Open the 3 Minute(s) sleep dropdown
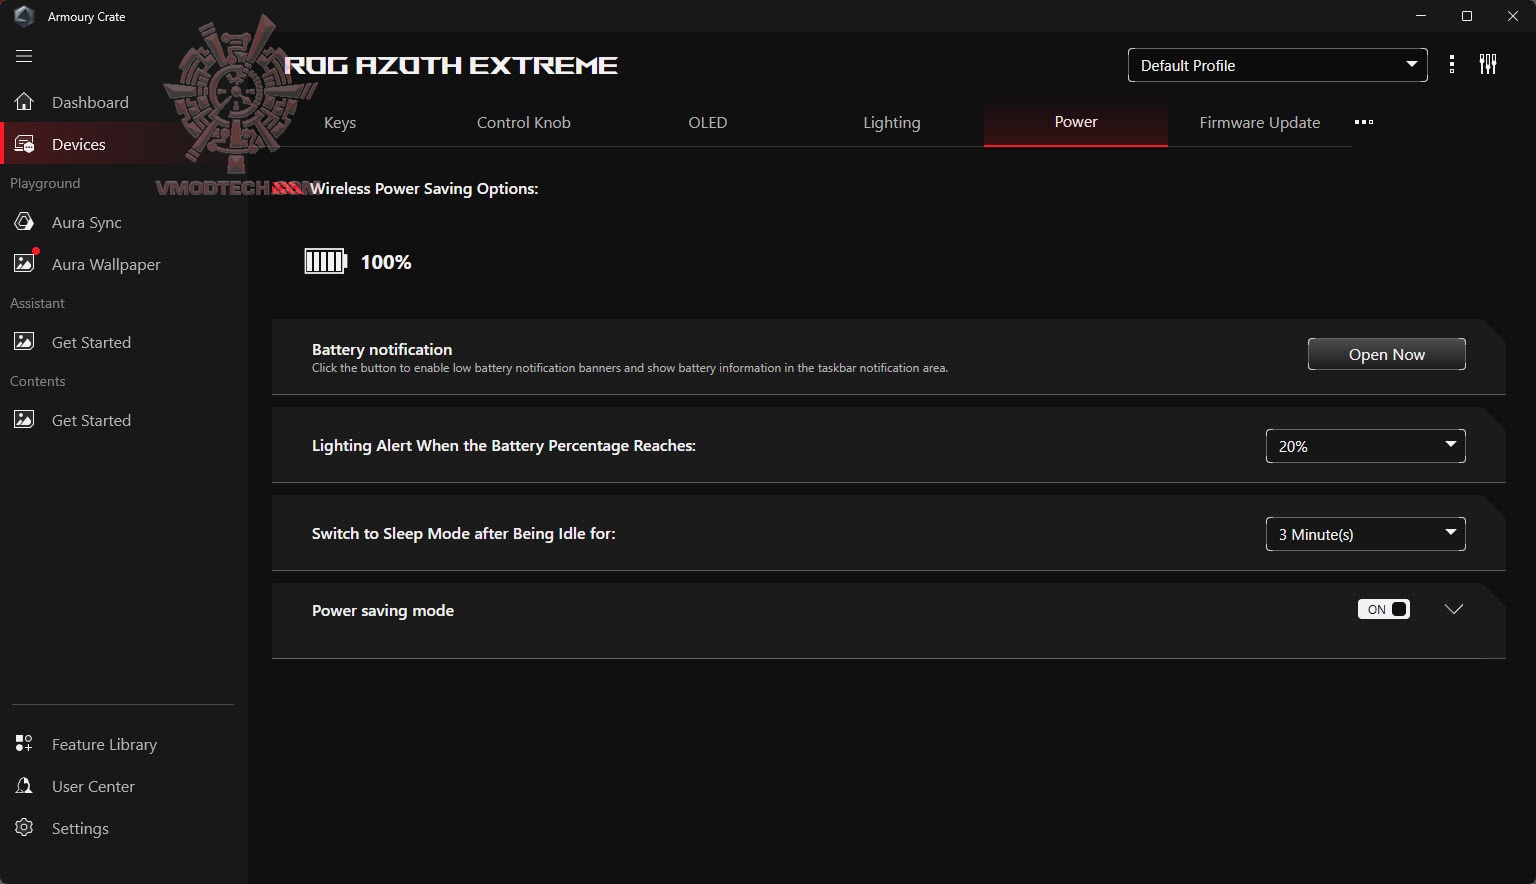The width and height of the screenshot is (1536, 884). click(x=1365, y=534)
